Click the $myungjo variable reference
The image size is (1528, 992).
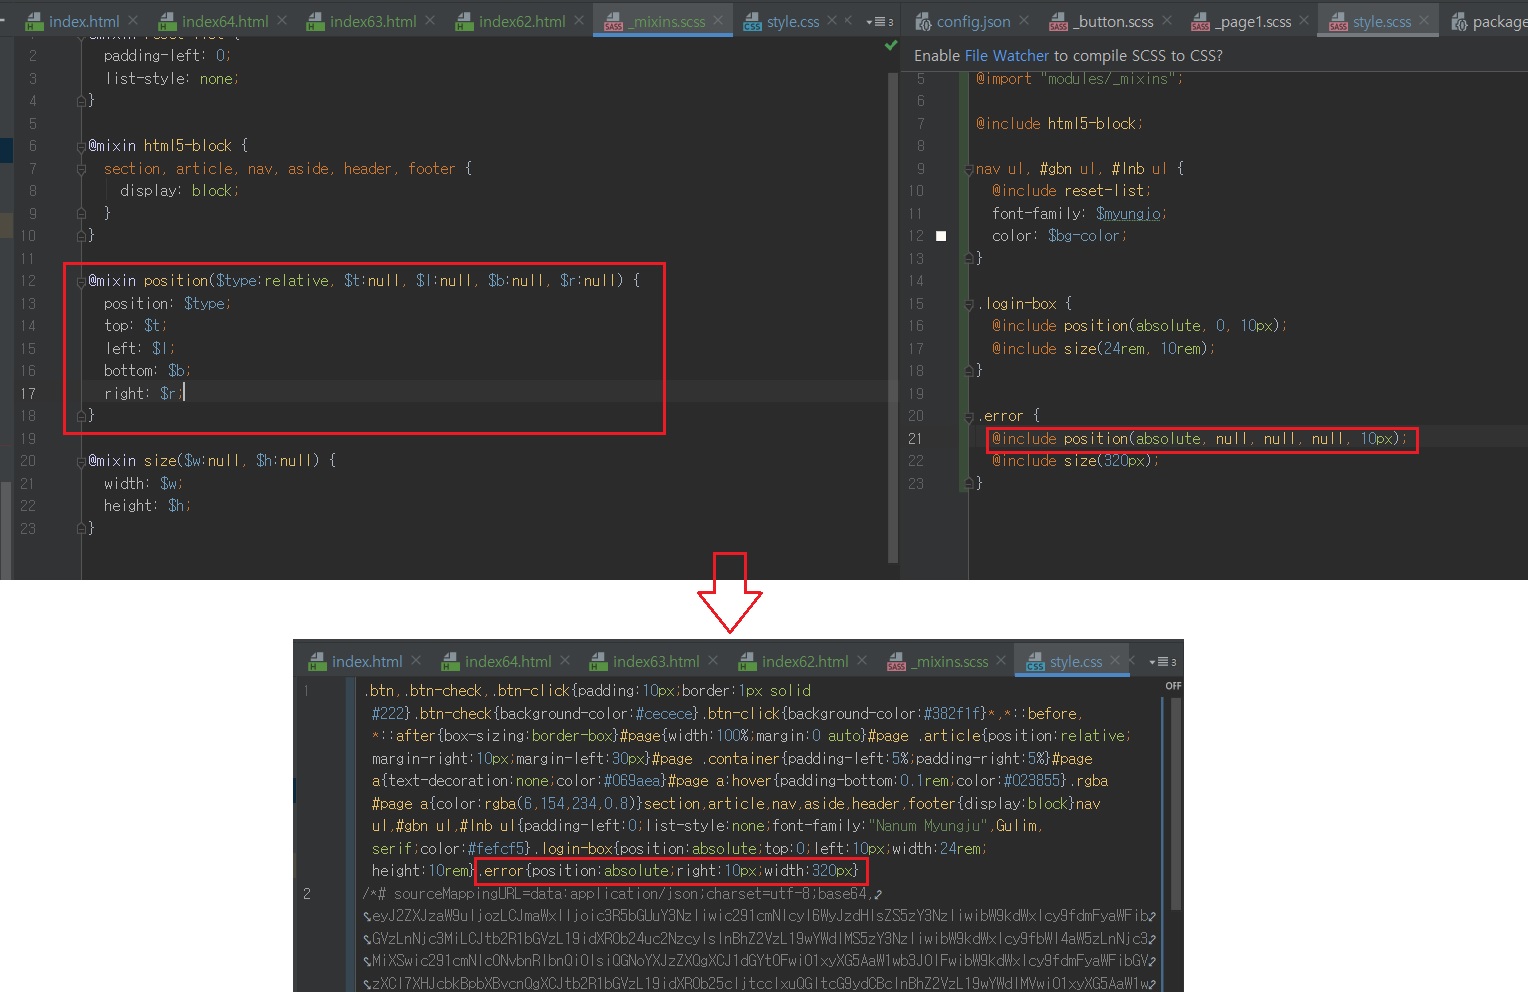[x=1129, y=214]
